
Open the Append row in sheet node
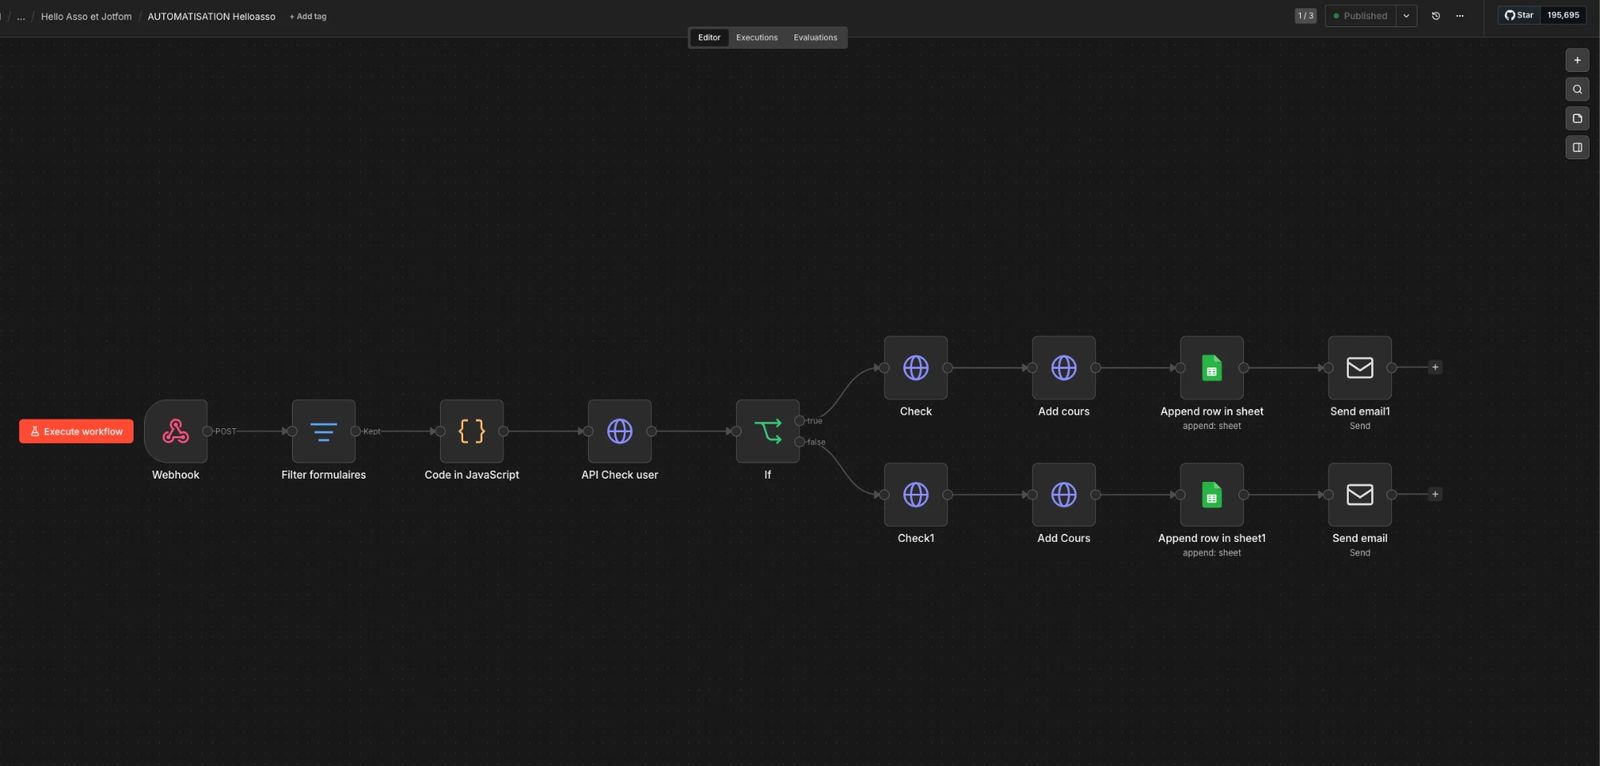pos(1211,368)
